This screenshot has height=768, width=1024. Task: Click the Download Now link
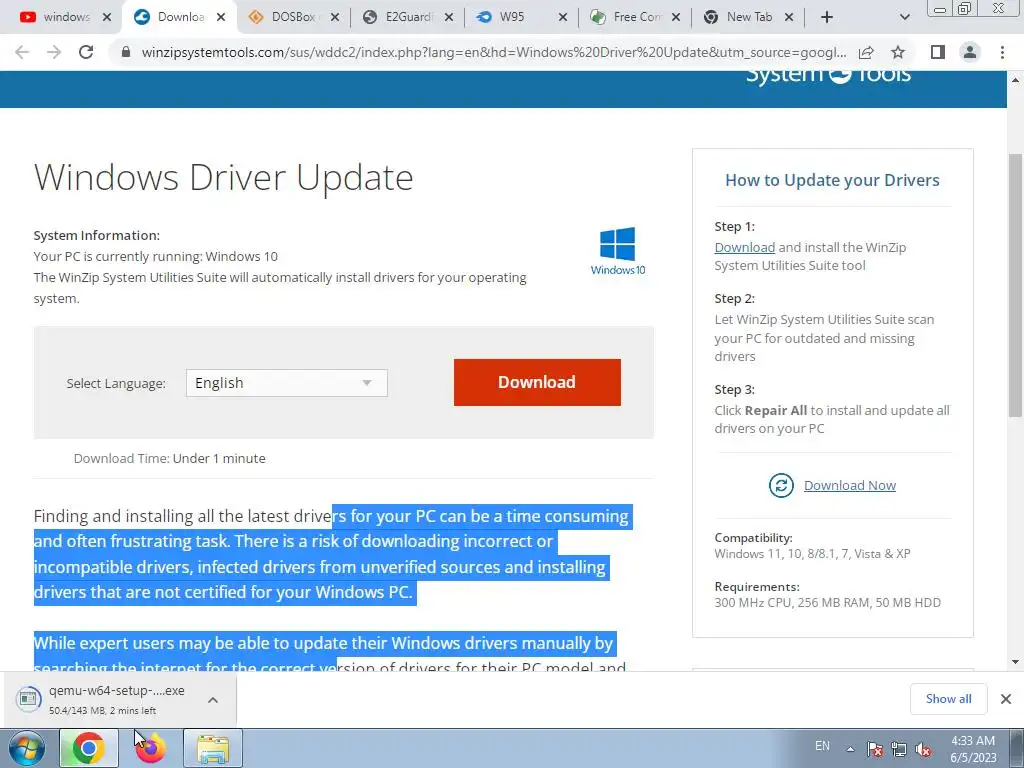850,485
